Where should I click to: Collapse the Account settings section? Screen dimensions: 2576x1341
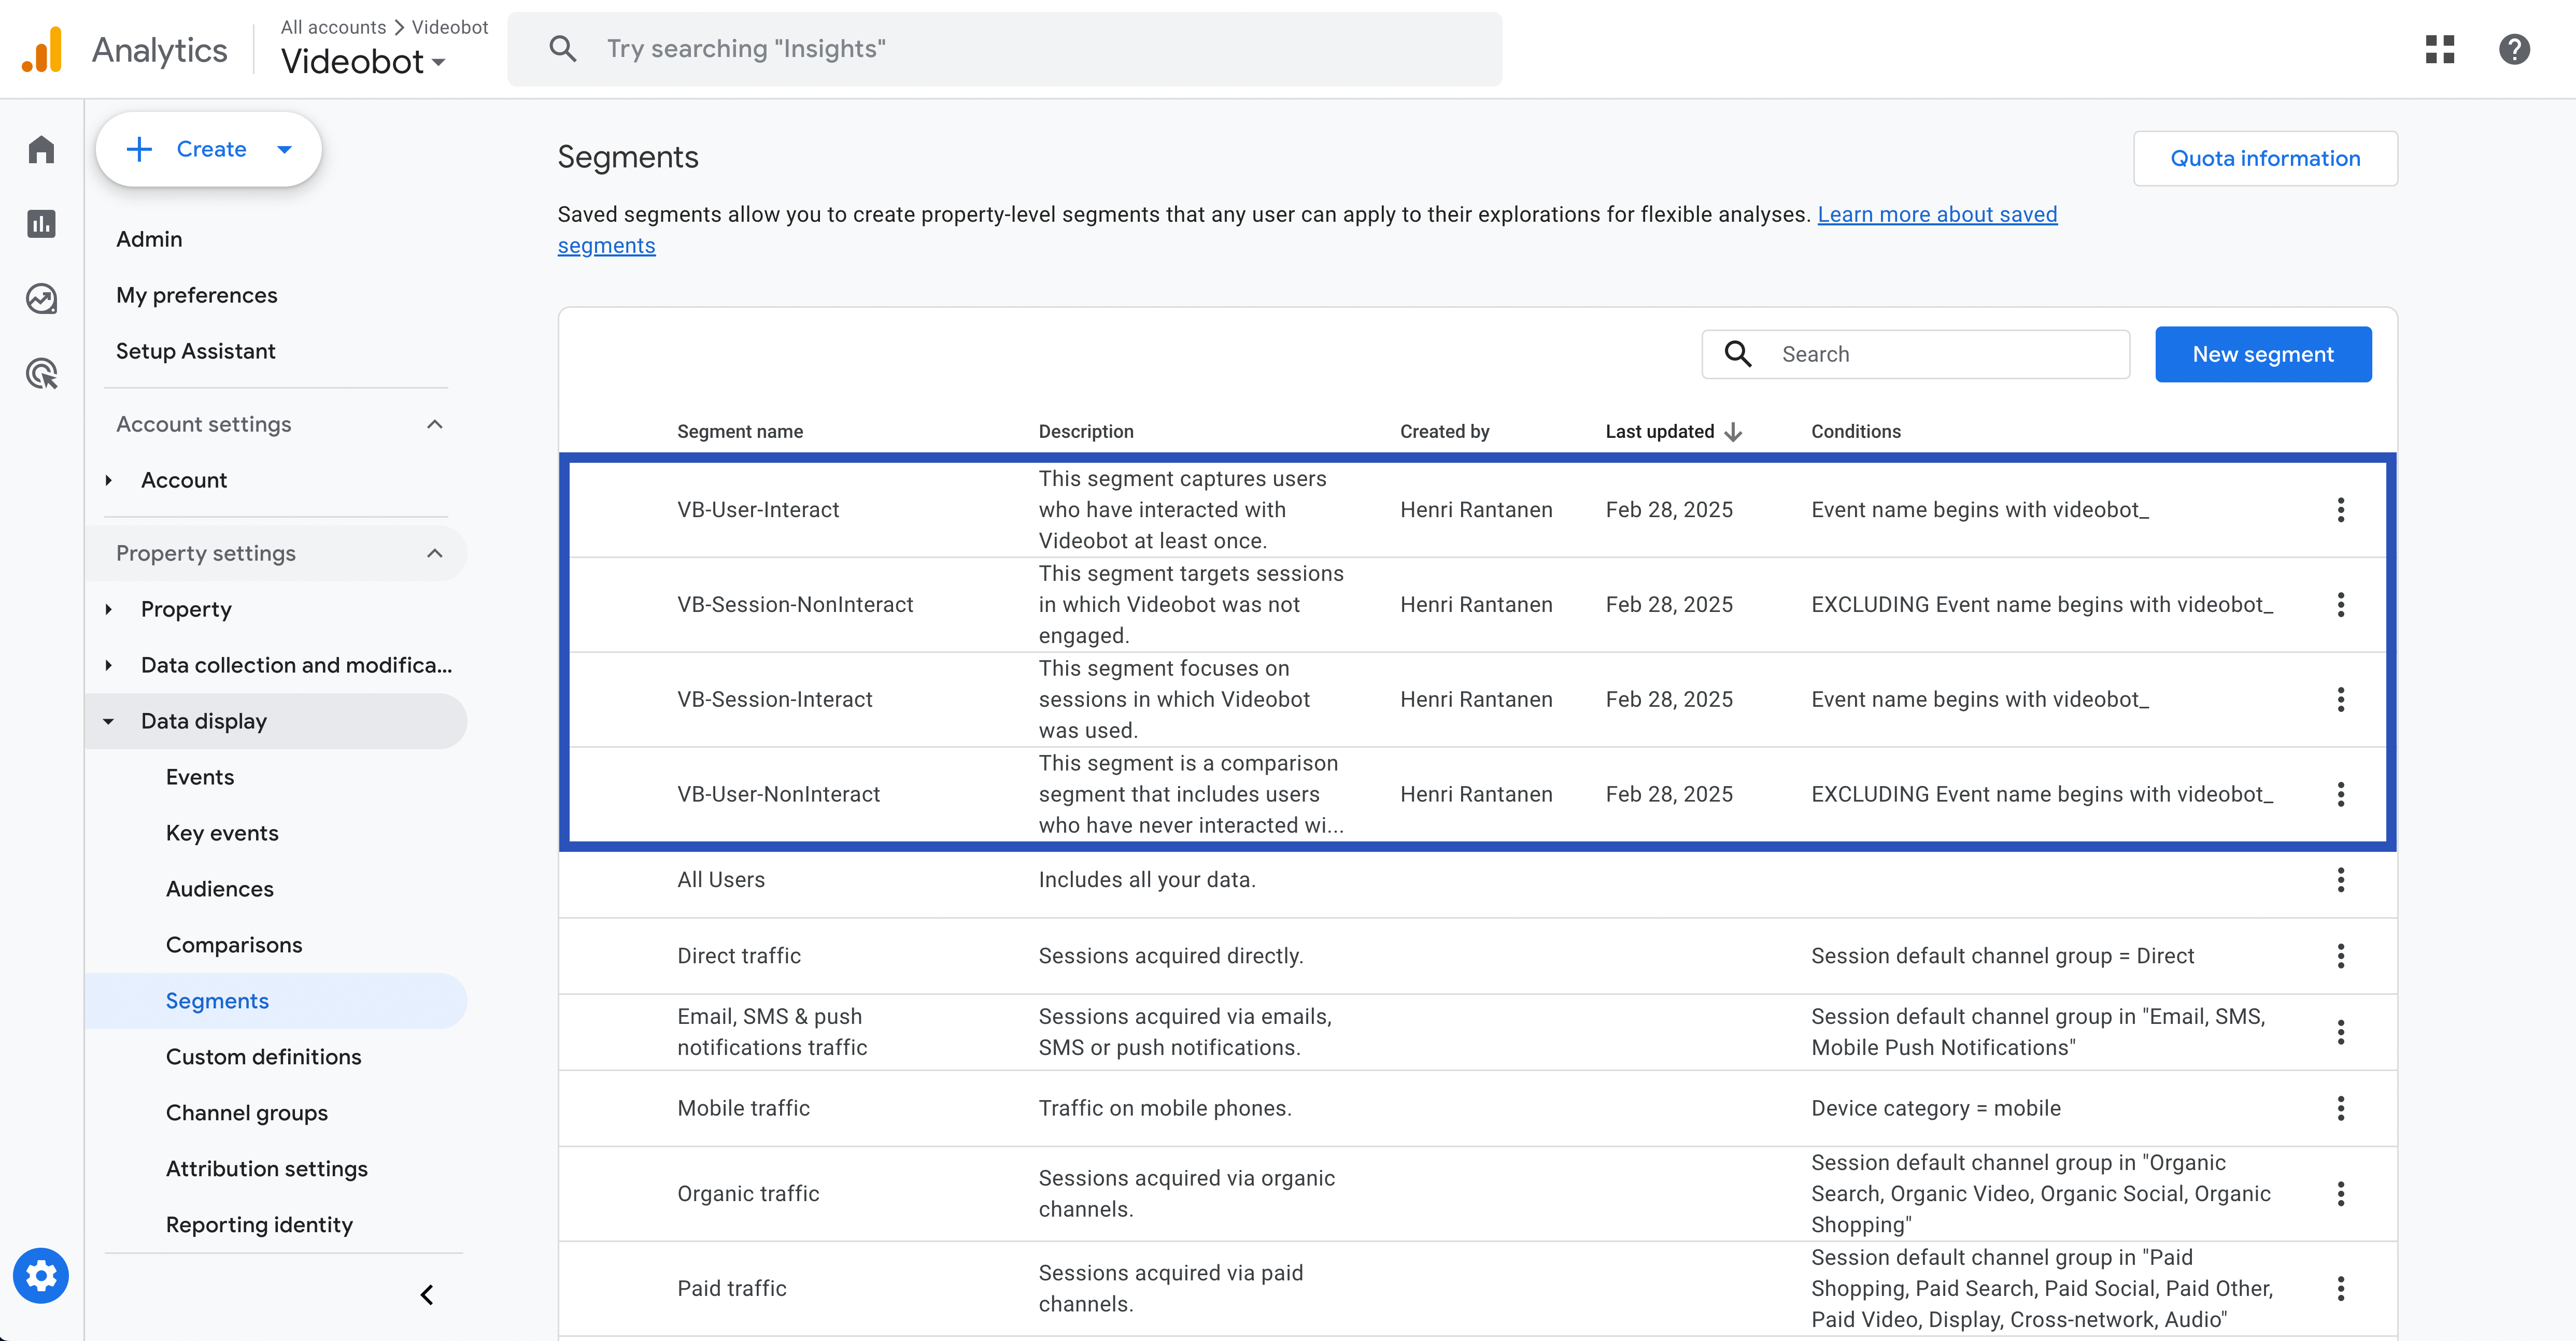click(434, 424)
